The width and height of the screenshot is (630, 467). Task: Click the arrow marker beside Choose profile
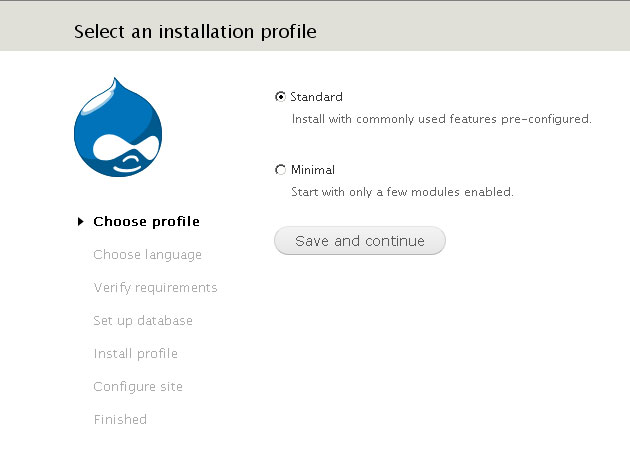[80, 222]
